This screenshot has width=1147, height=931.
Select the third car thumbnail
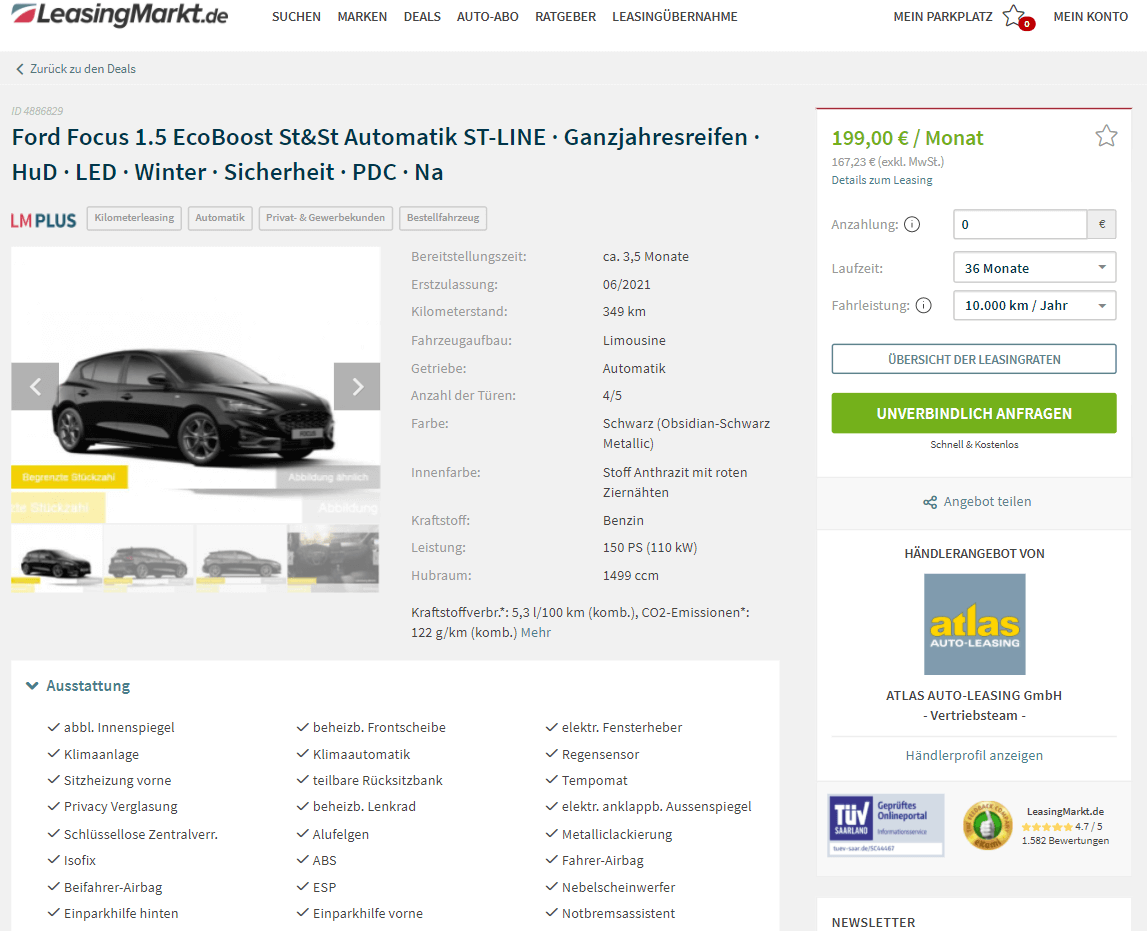pyautogui.click(x=241, y=559)
